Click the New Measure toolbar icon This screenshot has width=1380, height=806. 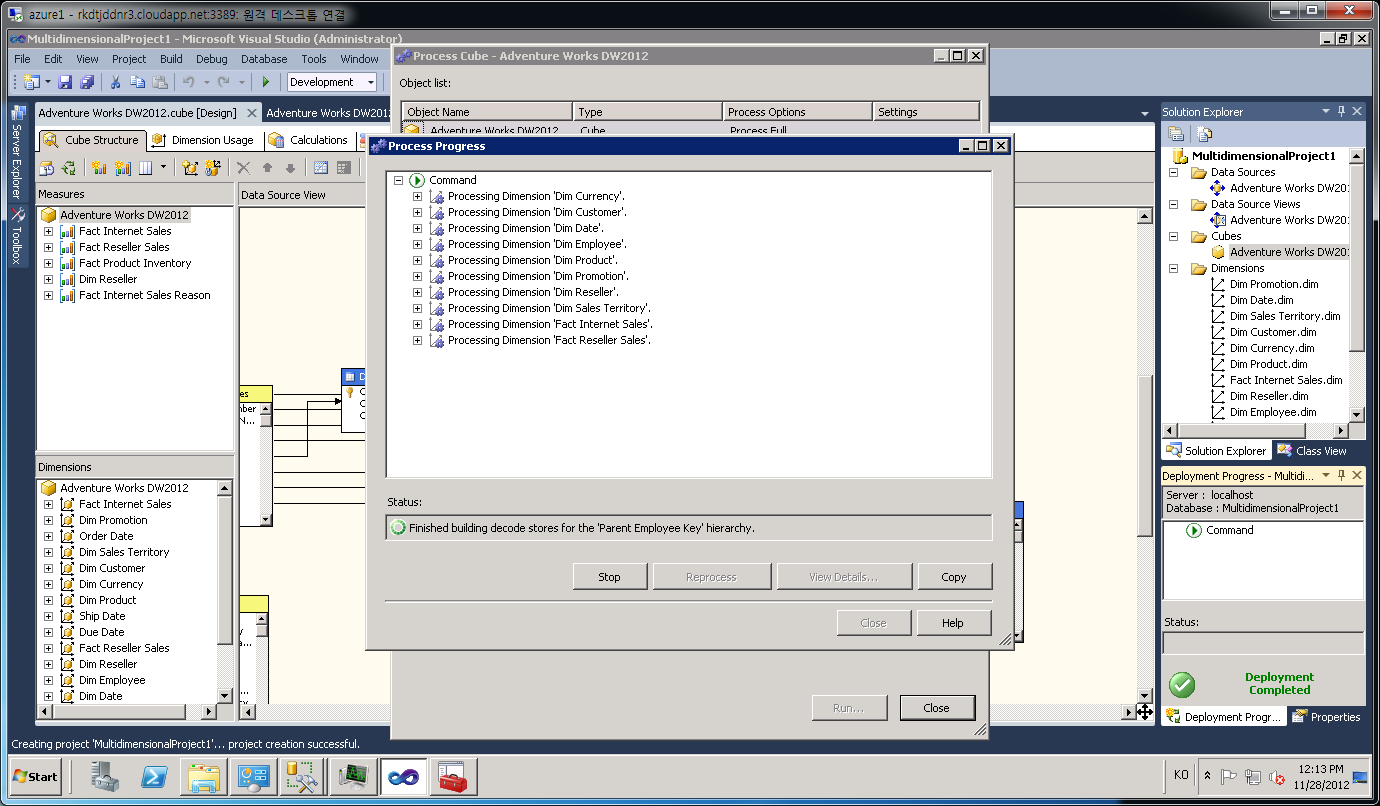99,168
